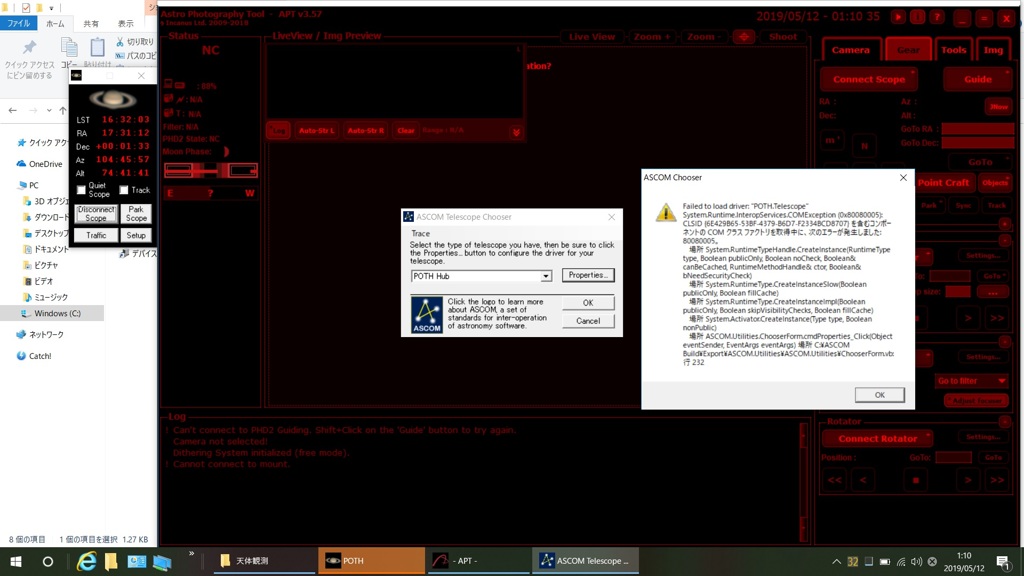Click the rotator stop button

(x=916, y=480)
